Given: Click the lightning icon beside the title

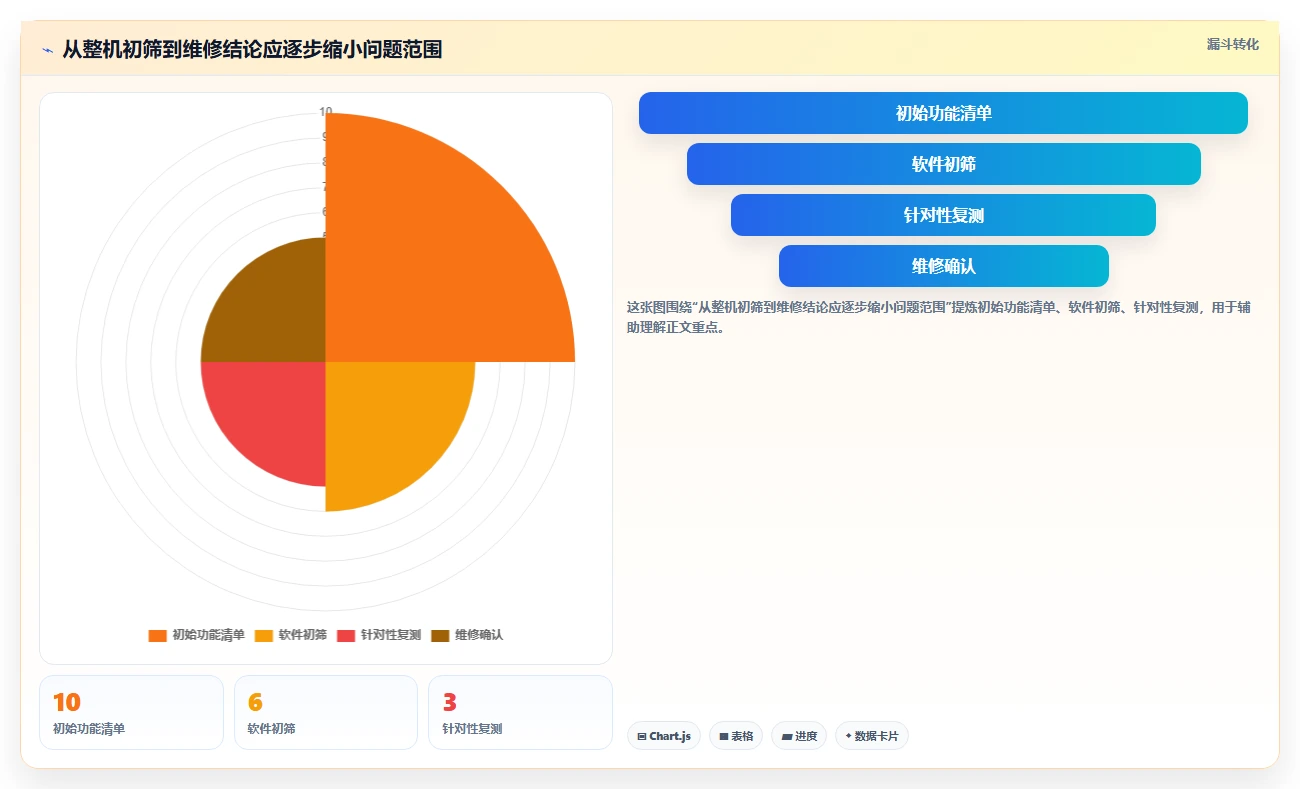Looking at the screenshot, I should click(47, 49).
